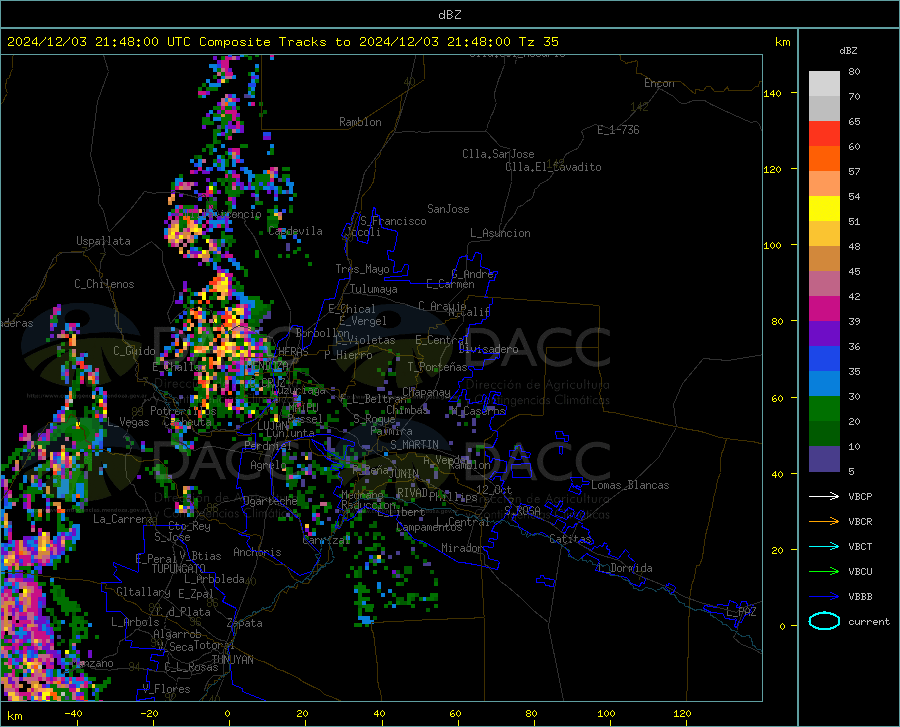The height and width of the screenshot is (727, 900).
Task: Click the 'Mirador' map label
Action: pos(462,548)
